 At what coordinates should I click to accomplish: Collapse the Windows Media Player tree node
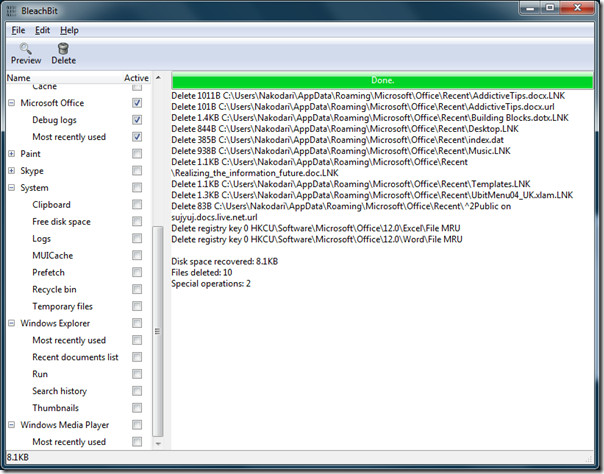tap(12, 425)
